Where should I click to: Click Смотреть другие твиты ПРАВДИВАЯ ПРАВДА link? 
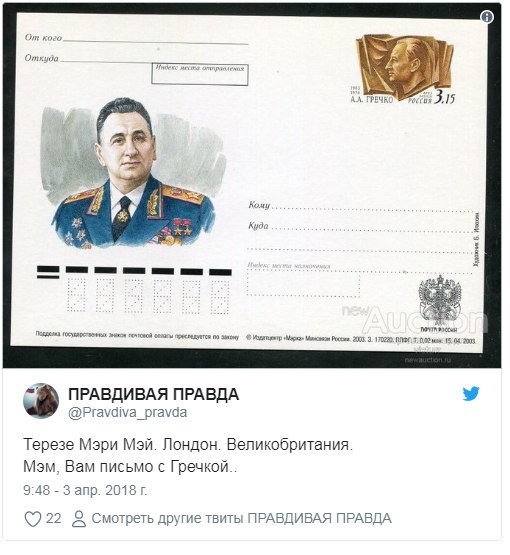pyautogui.click(x=241, y=519)
